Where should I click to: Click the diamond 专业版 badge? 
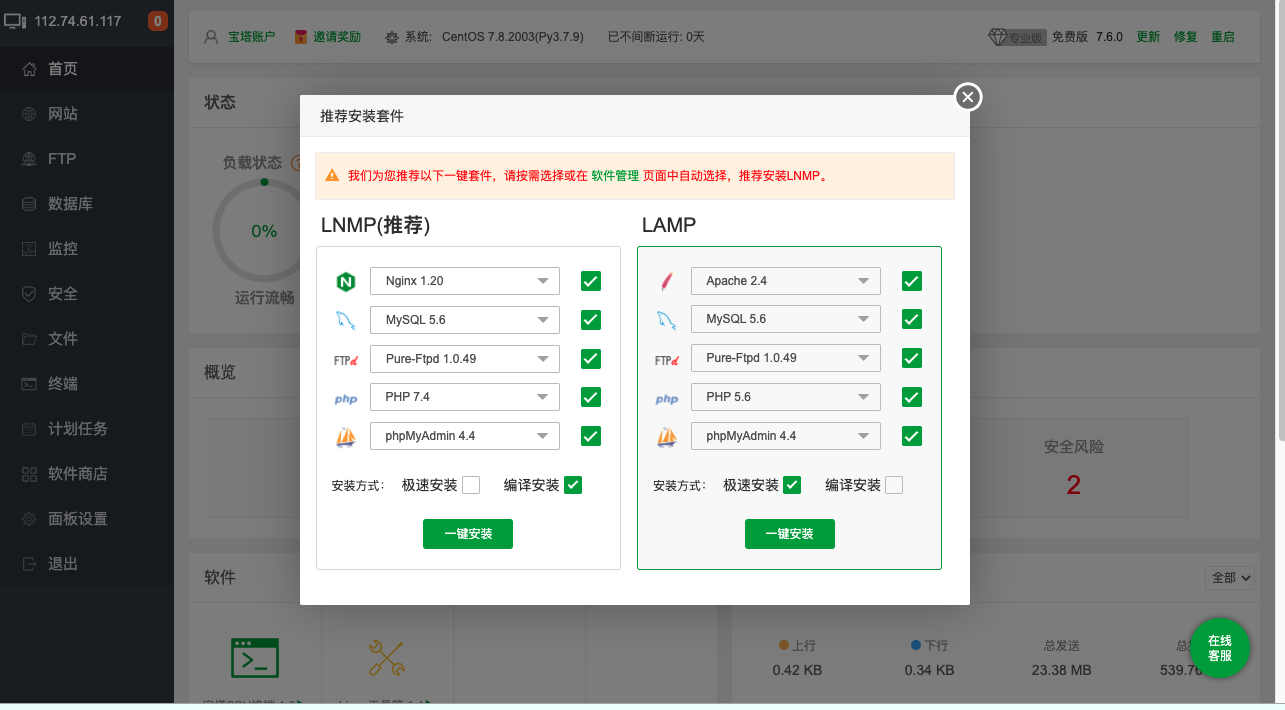click(x=1016, y=37)
